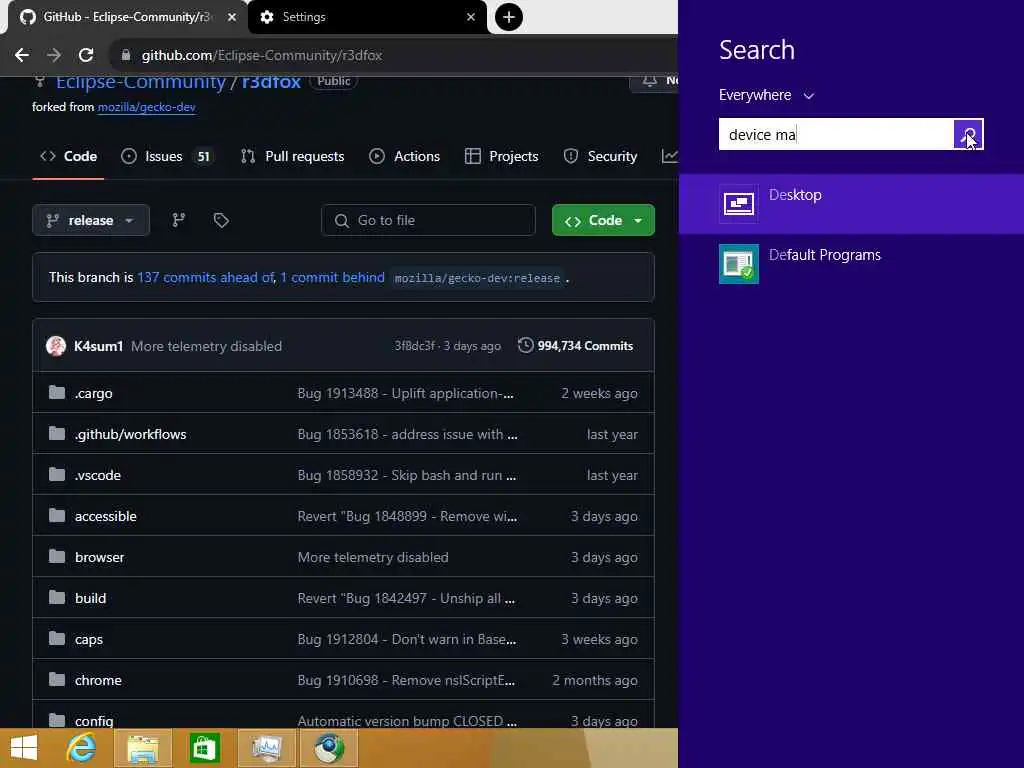The height and width of the screenshot is (768, 1024).
Task: Open the accessible folder
Action: tap(106, 516)
